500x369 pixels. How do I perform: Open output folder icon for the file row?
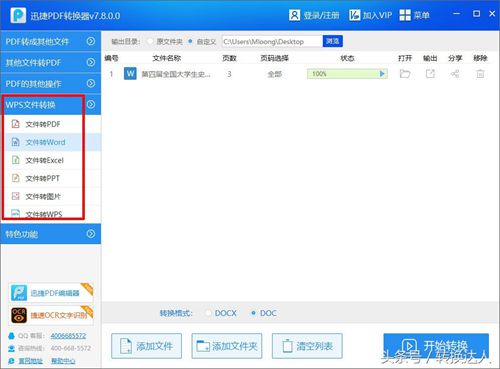click(405, 74)
